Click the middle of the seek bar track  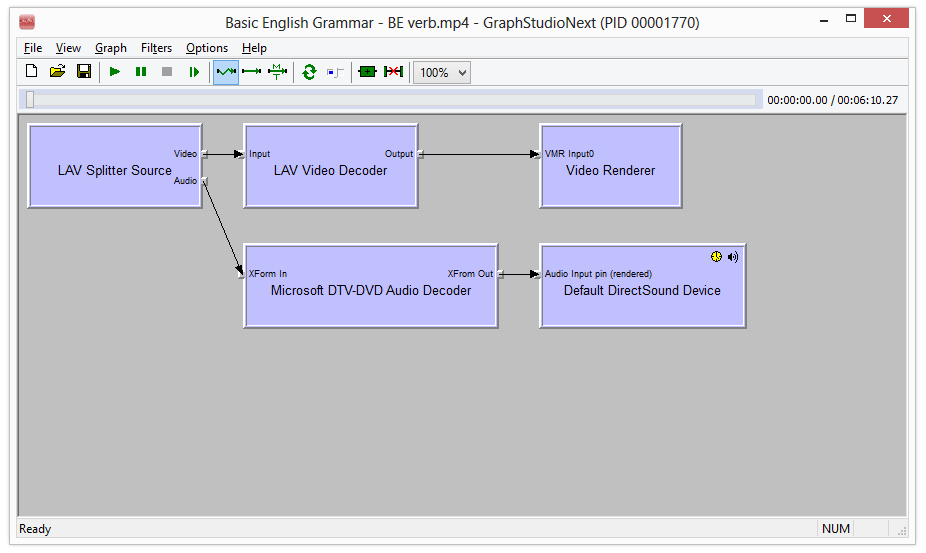pos(392,100)
